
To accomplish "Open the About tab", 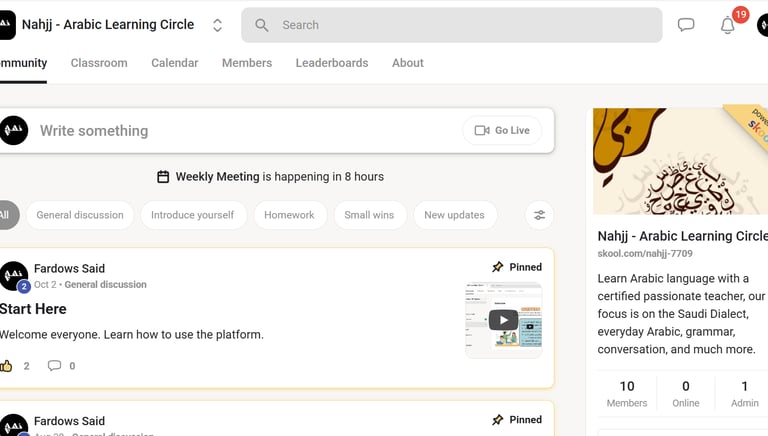I will 408,63.
